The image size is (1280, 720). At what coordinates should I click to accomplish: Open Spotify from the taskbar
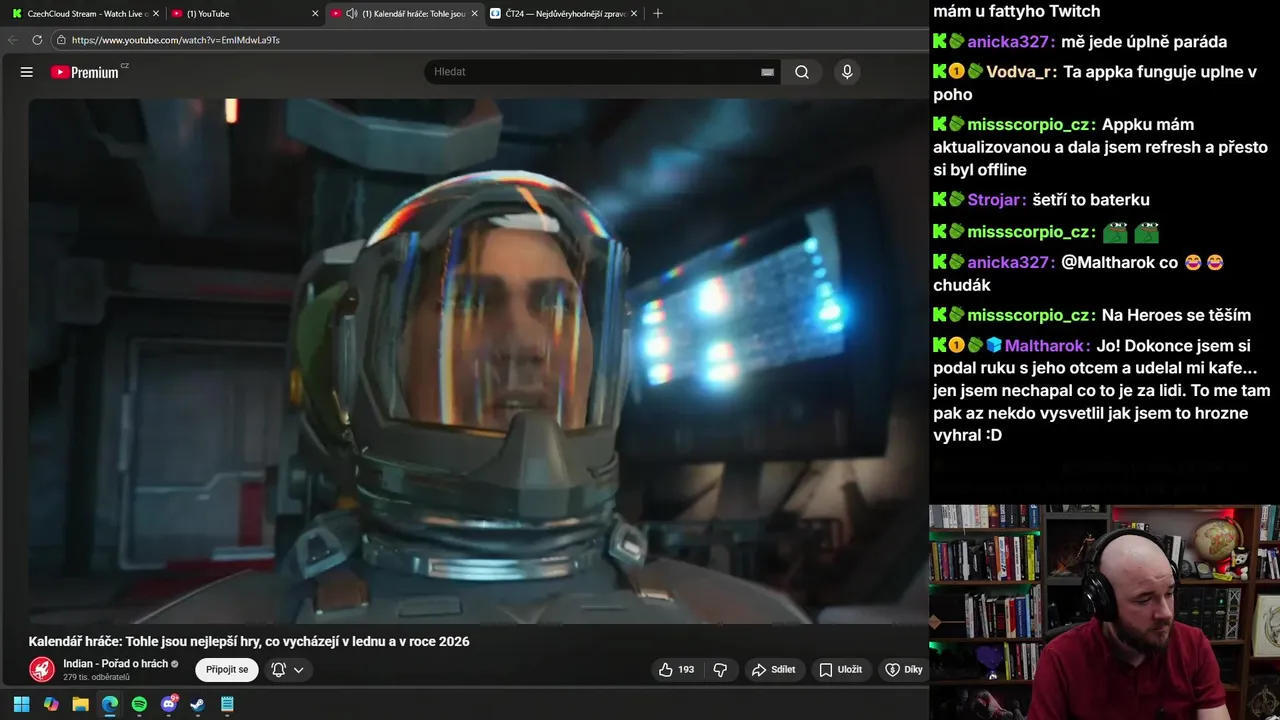coord(139,704)
